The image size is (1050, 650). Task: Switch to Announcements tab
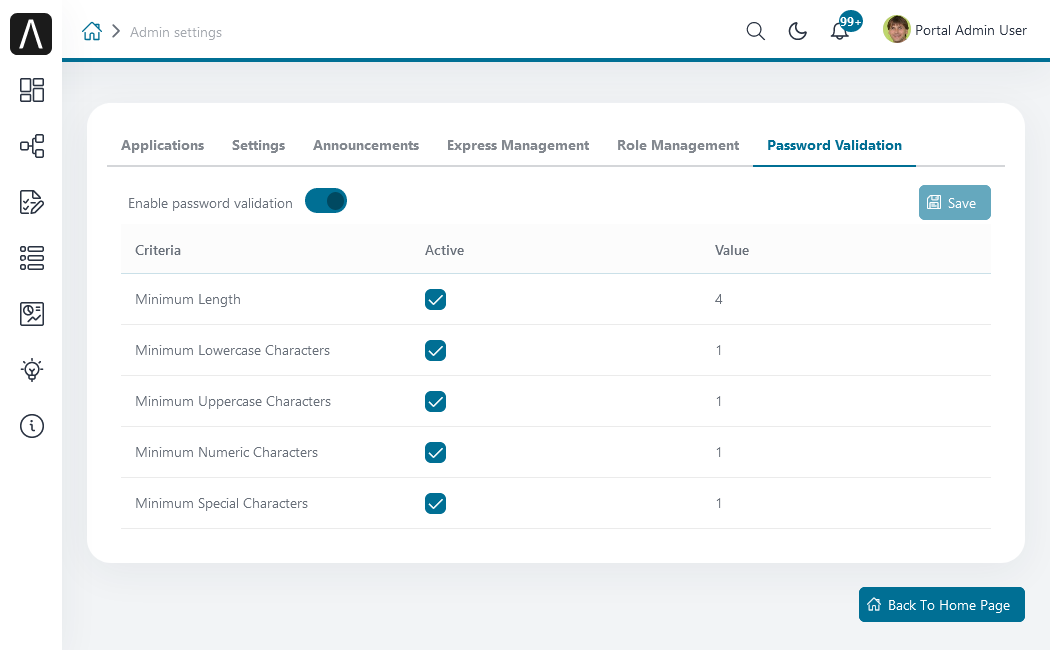(x=366, y=145)
